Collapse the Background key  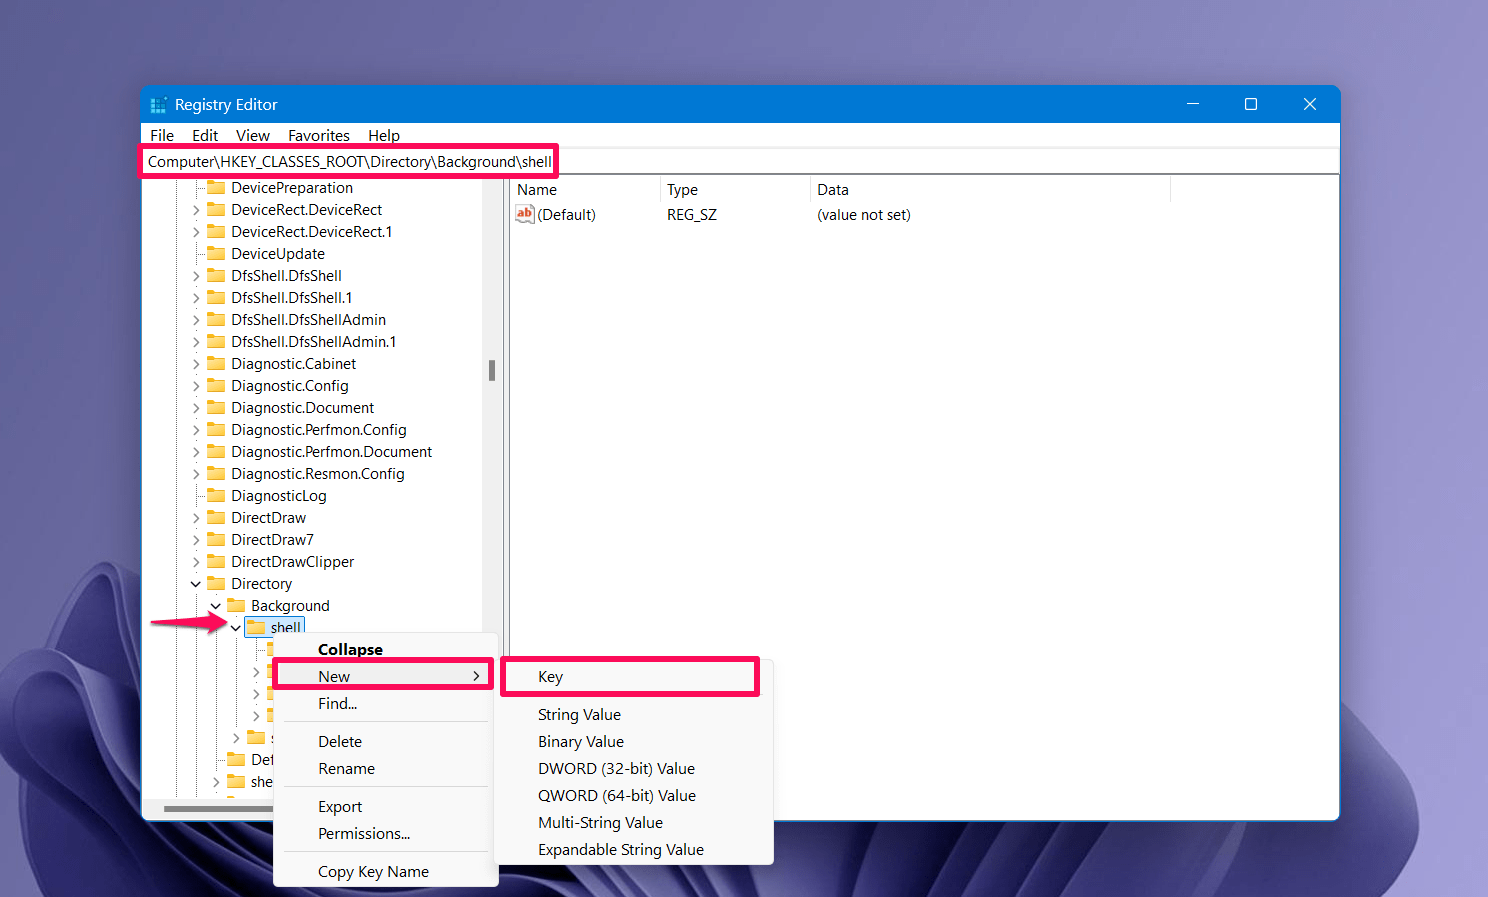tap(216, 606)
